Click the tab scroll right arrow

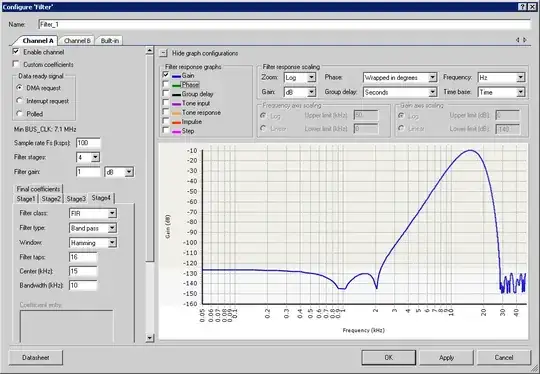point(525,40)
